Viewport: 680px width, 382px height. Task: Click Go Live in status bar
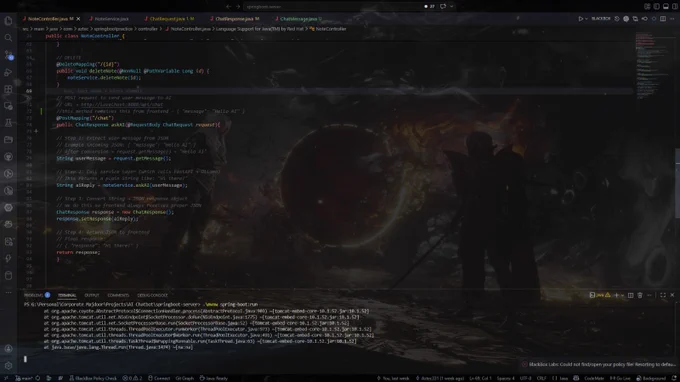point(620,379)
